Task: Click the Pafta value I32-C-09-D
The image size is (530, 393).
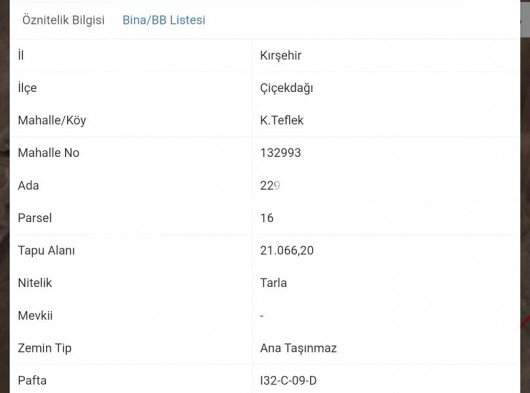Action: 288,380
